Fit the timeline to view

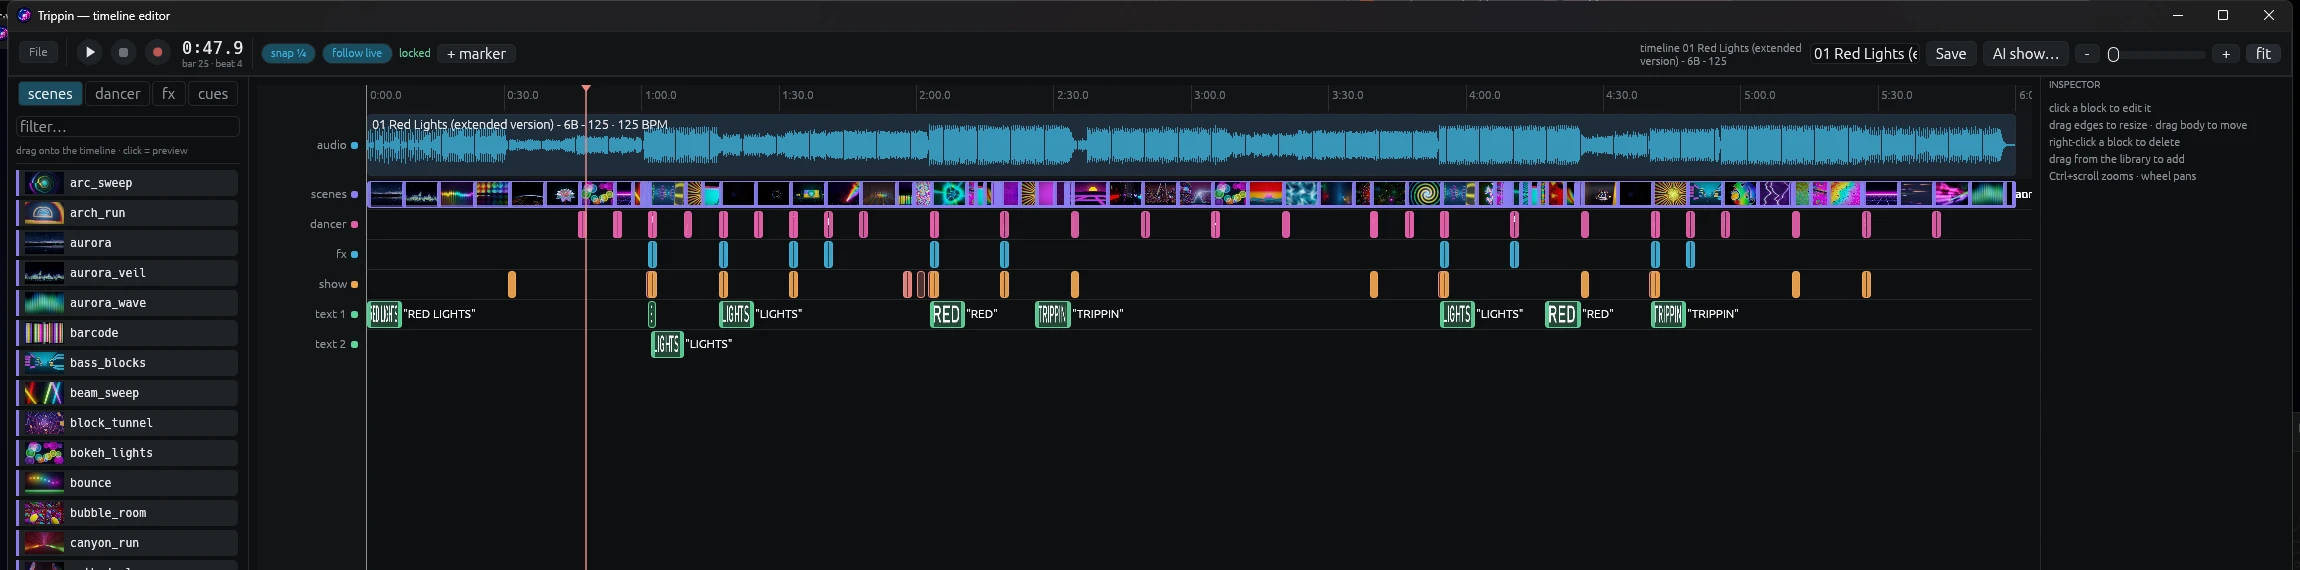(2263, 54)
